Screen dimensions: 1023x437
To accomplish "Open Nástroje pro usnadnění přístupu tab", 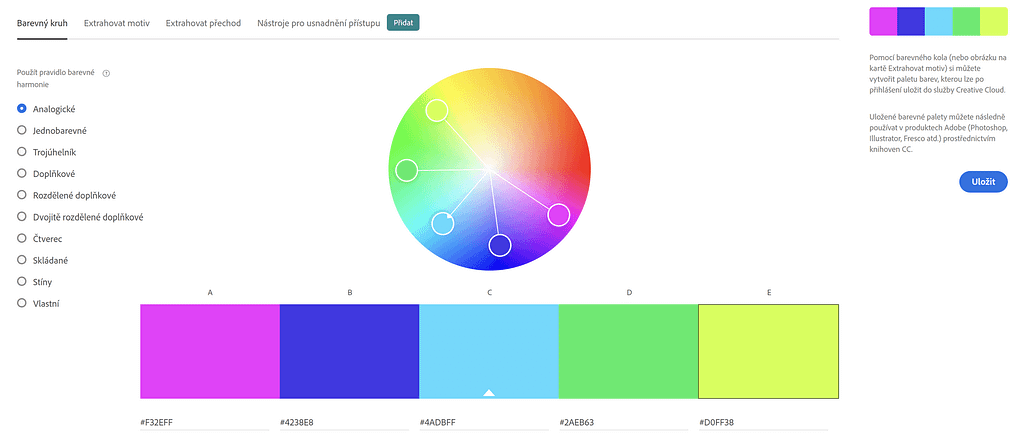I will (319, 23).
